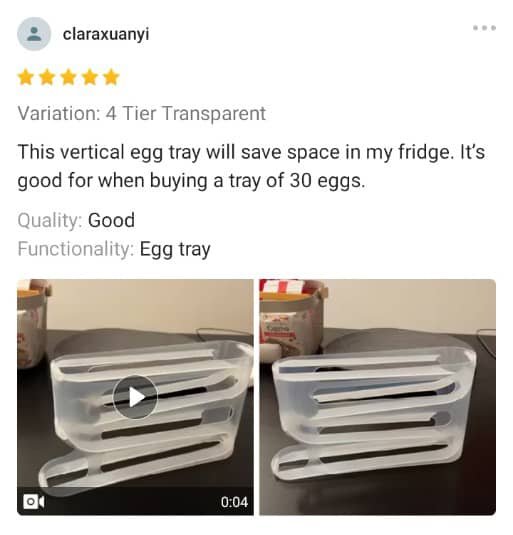Click the username claraxuanyi
Viewport: 513px width, 535px height.
(106, 34)
